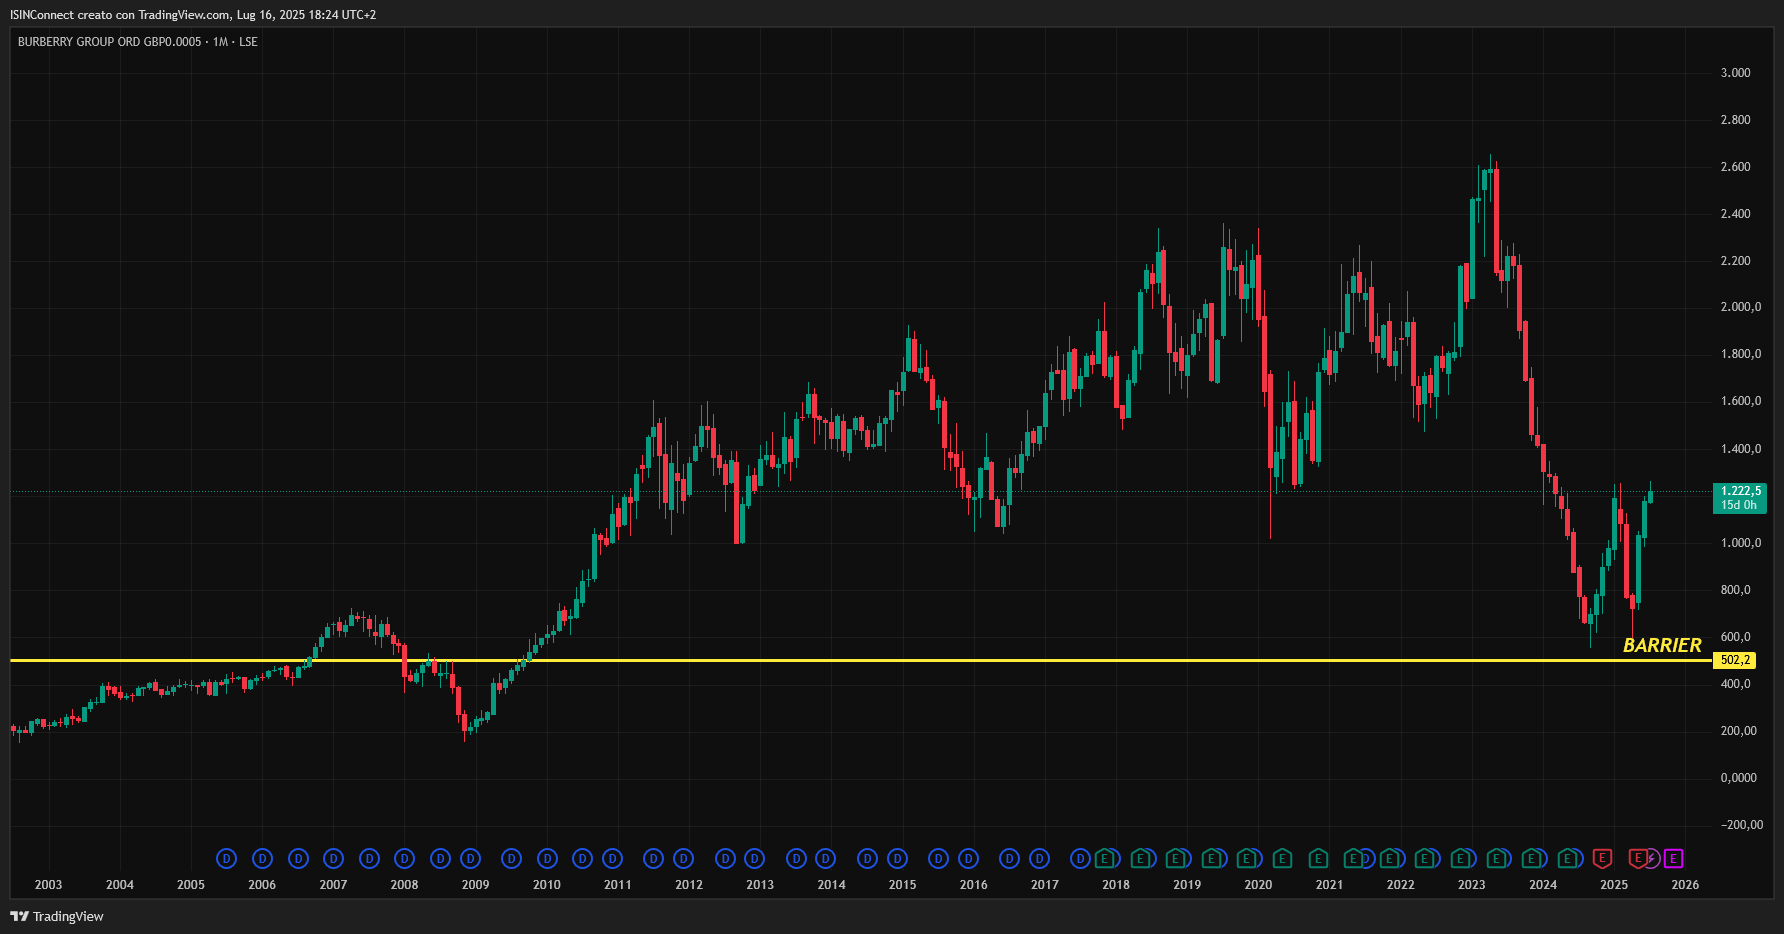Viewport: 1784px width, 934px height.
Task: Click the dividend marker between 2011 and 2012
Action: [653, 858]
